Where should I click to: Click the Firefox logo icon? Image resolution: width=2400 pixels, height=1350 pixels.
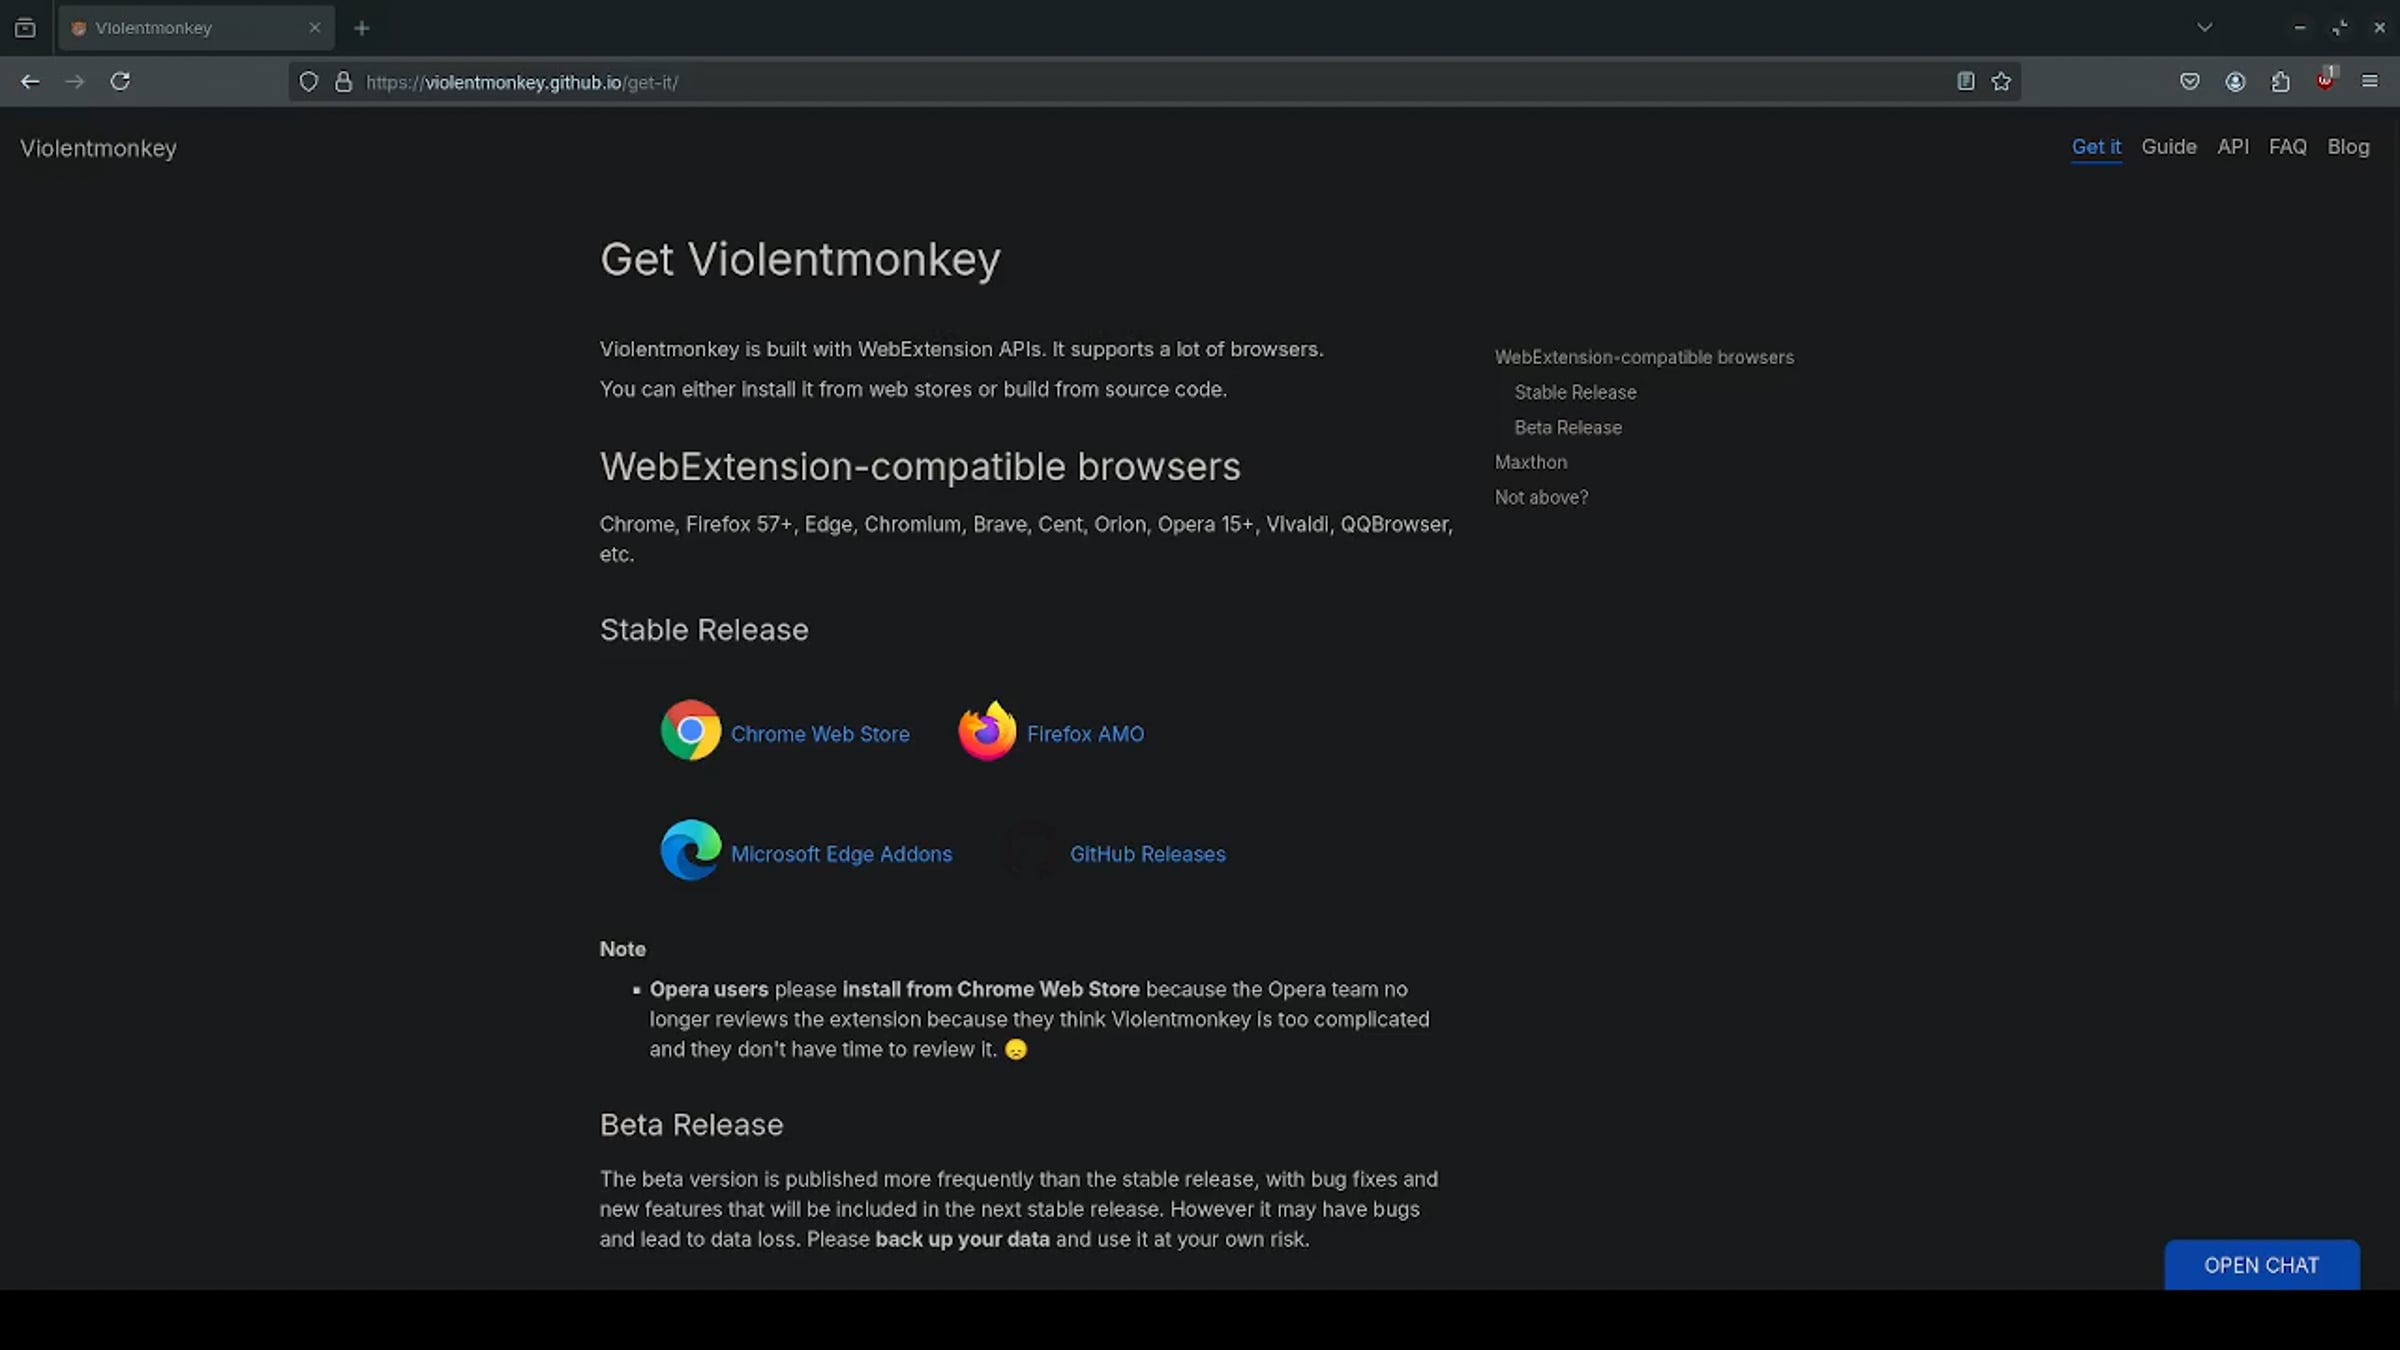987,731
